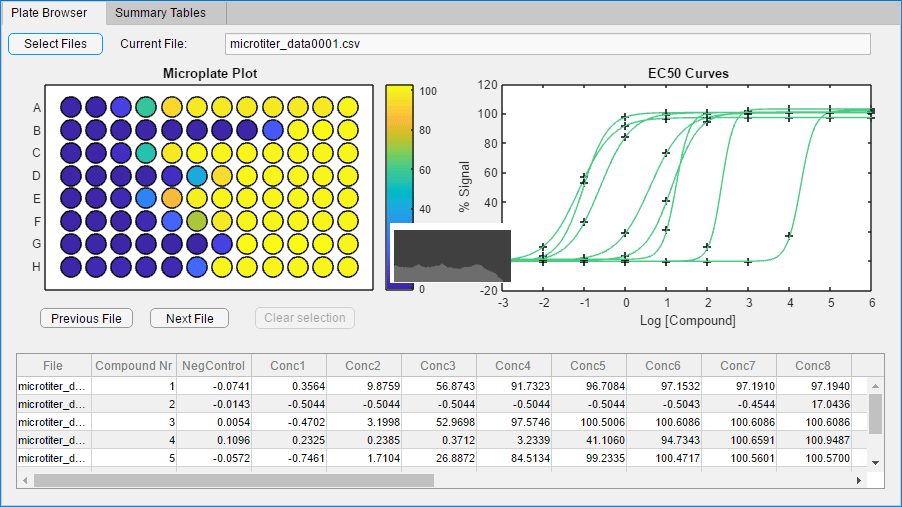The image size is (902, 507).
Task: Load the Next File
Action: 189,318
